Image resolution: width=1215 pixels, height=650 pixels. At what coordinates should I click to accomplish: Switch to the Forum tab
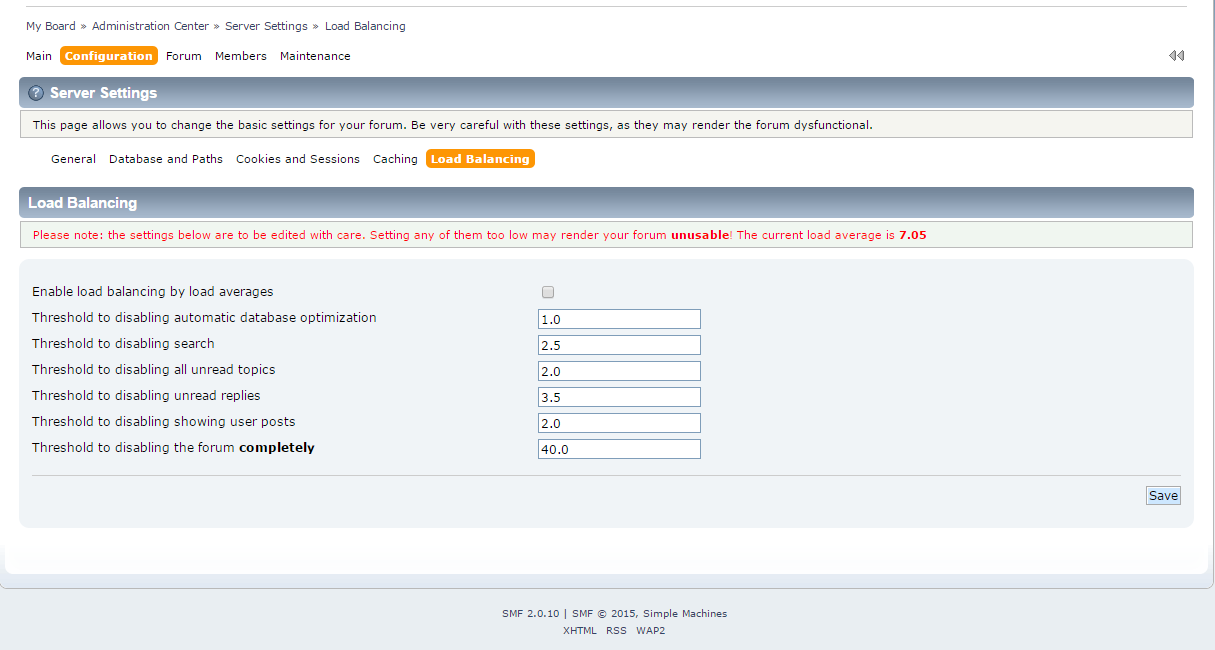coord(183,56)
